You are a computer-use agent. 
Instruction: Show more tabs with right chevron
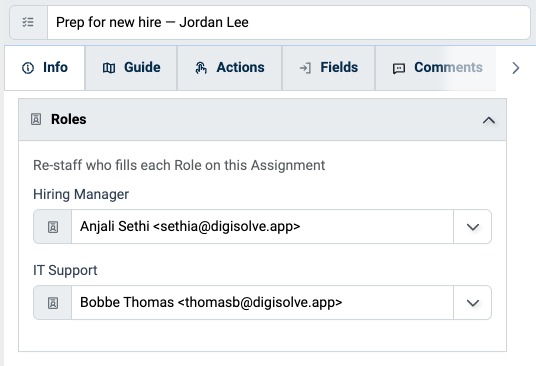[516, 68]
